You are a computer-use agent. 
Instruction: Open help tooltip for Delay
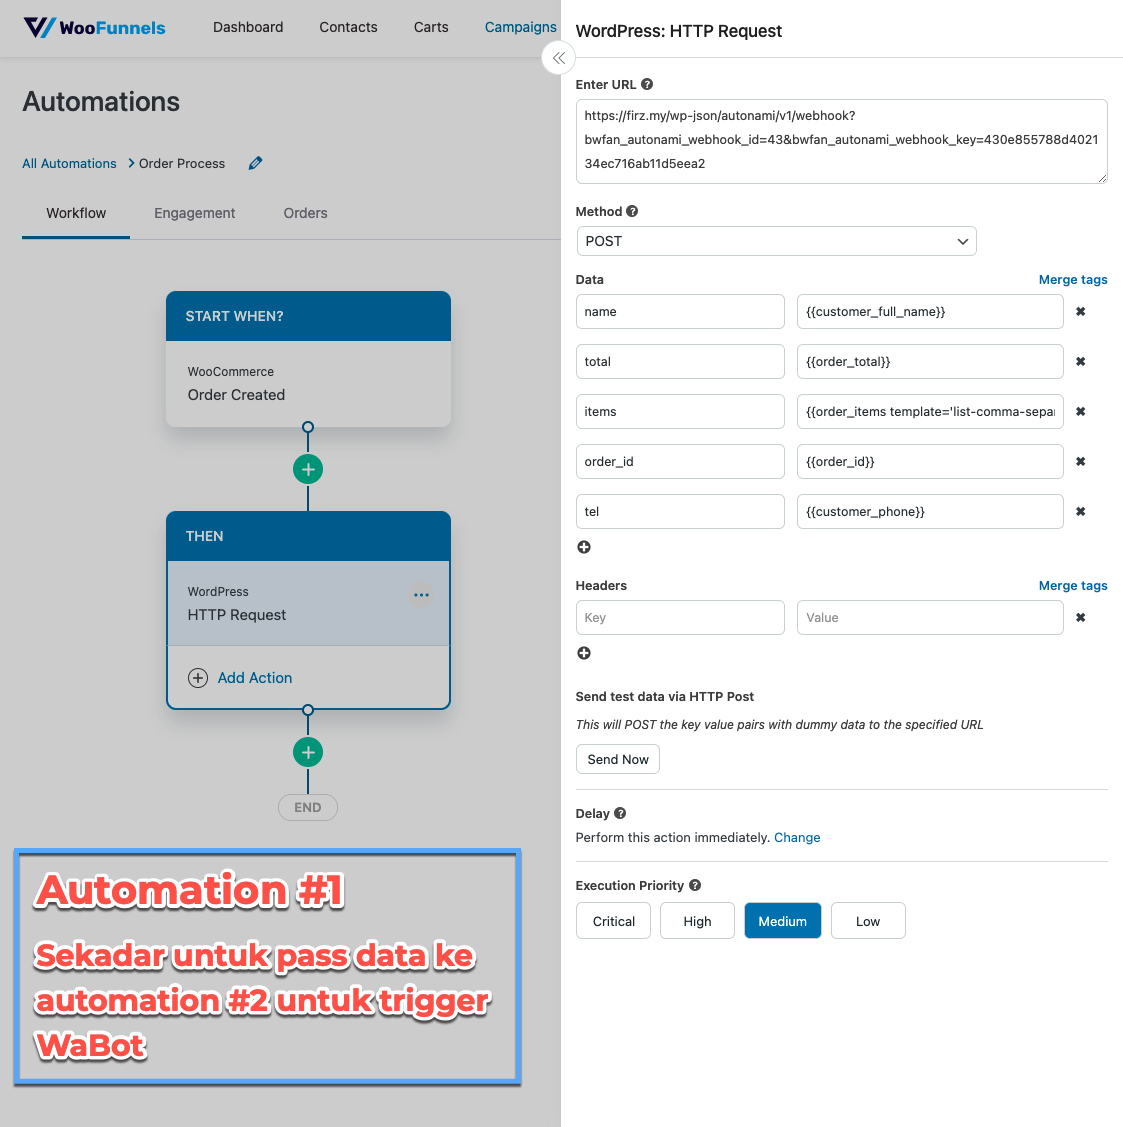(x=620, y=813)
